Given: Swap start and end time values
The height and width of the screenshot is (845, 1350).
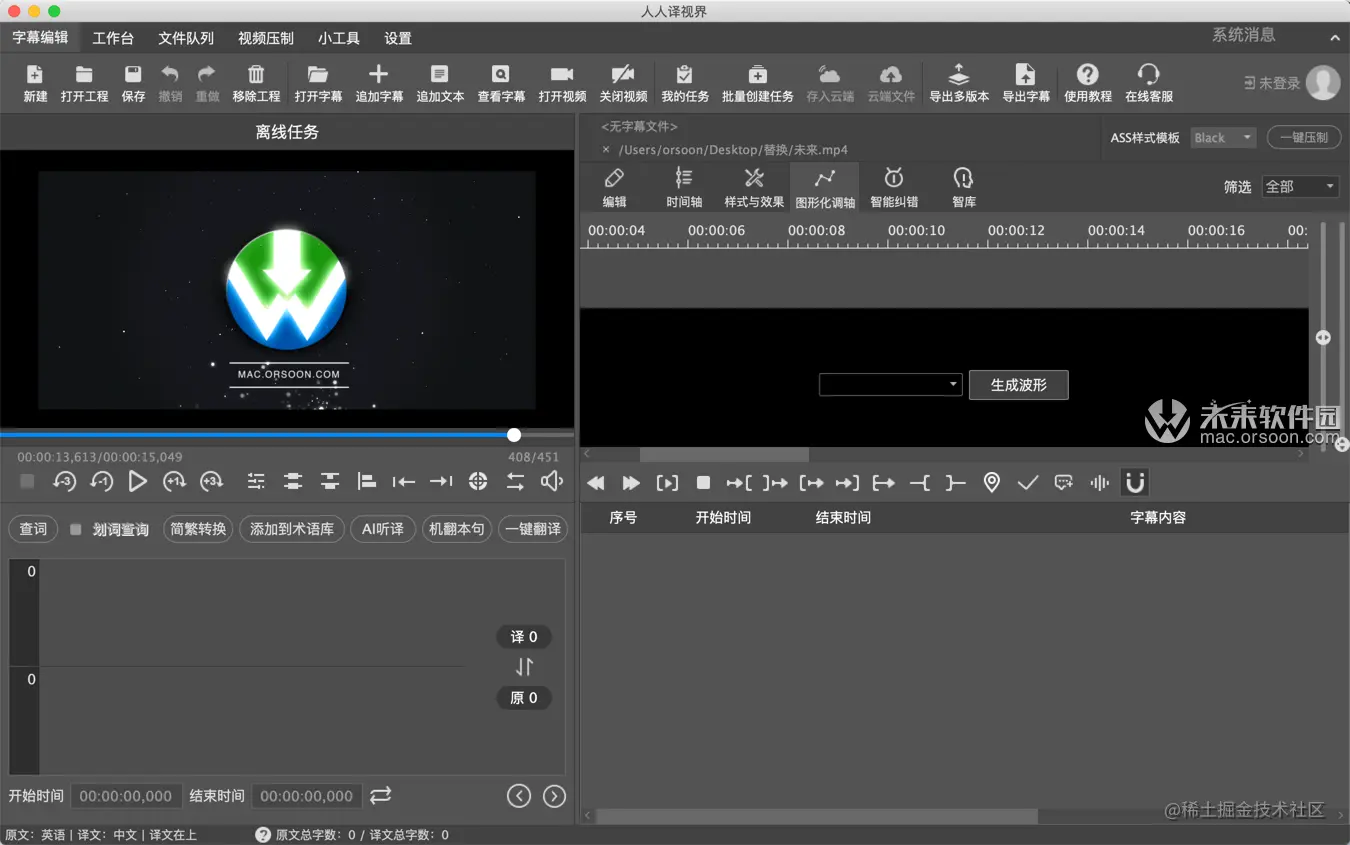Looking at the screenshot, I should coord(380,796).
